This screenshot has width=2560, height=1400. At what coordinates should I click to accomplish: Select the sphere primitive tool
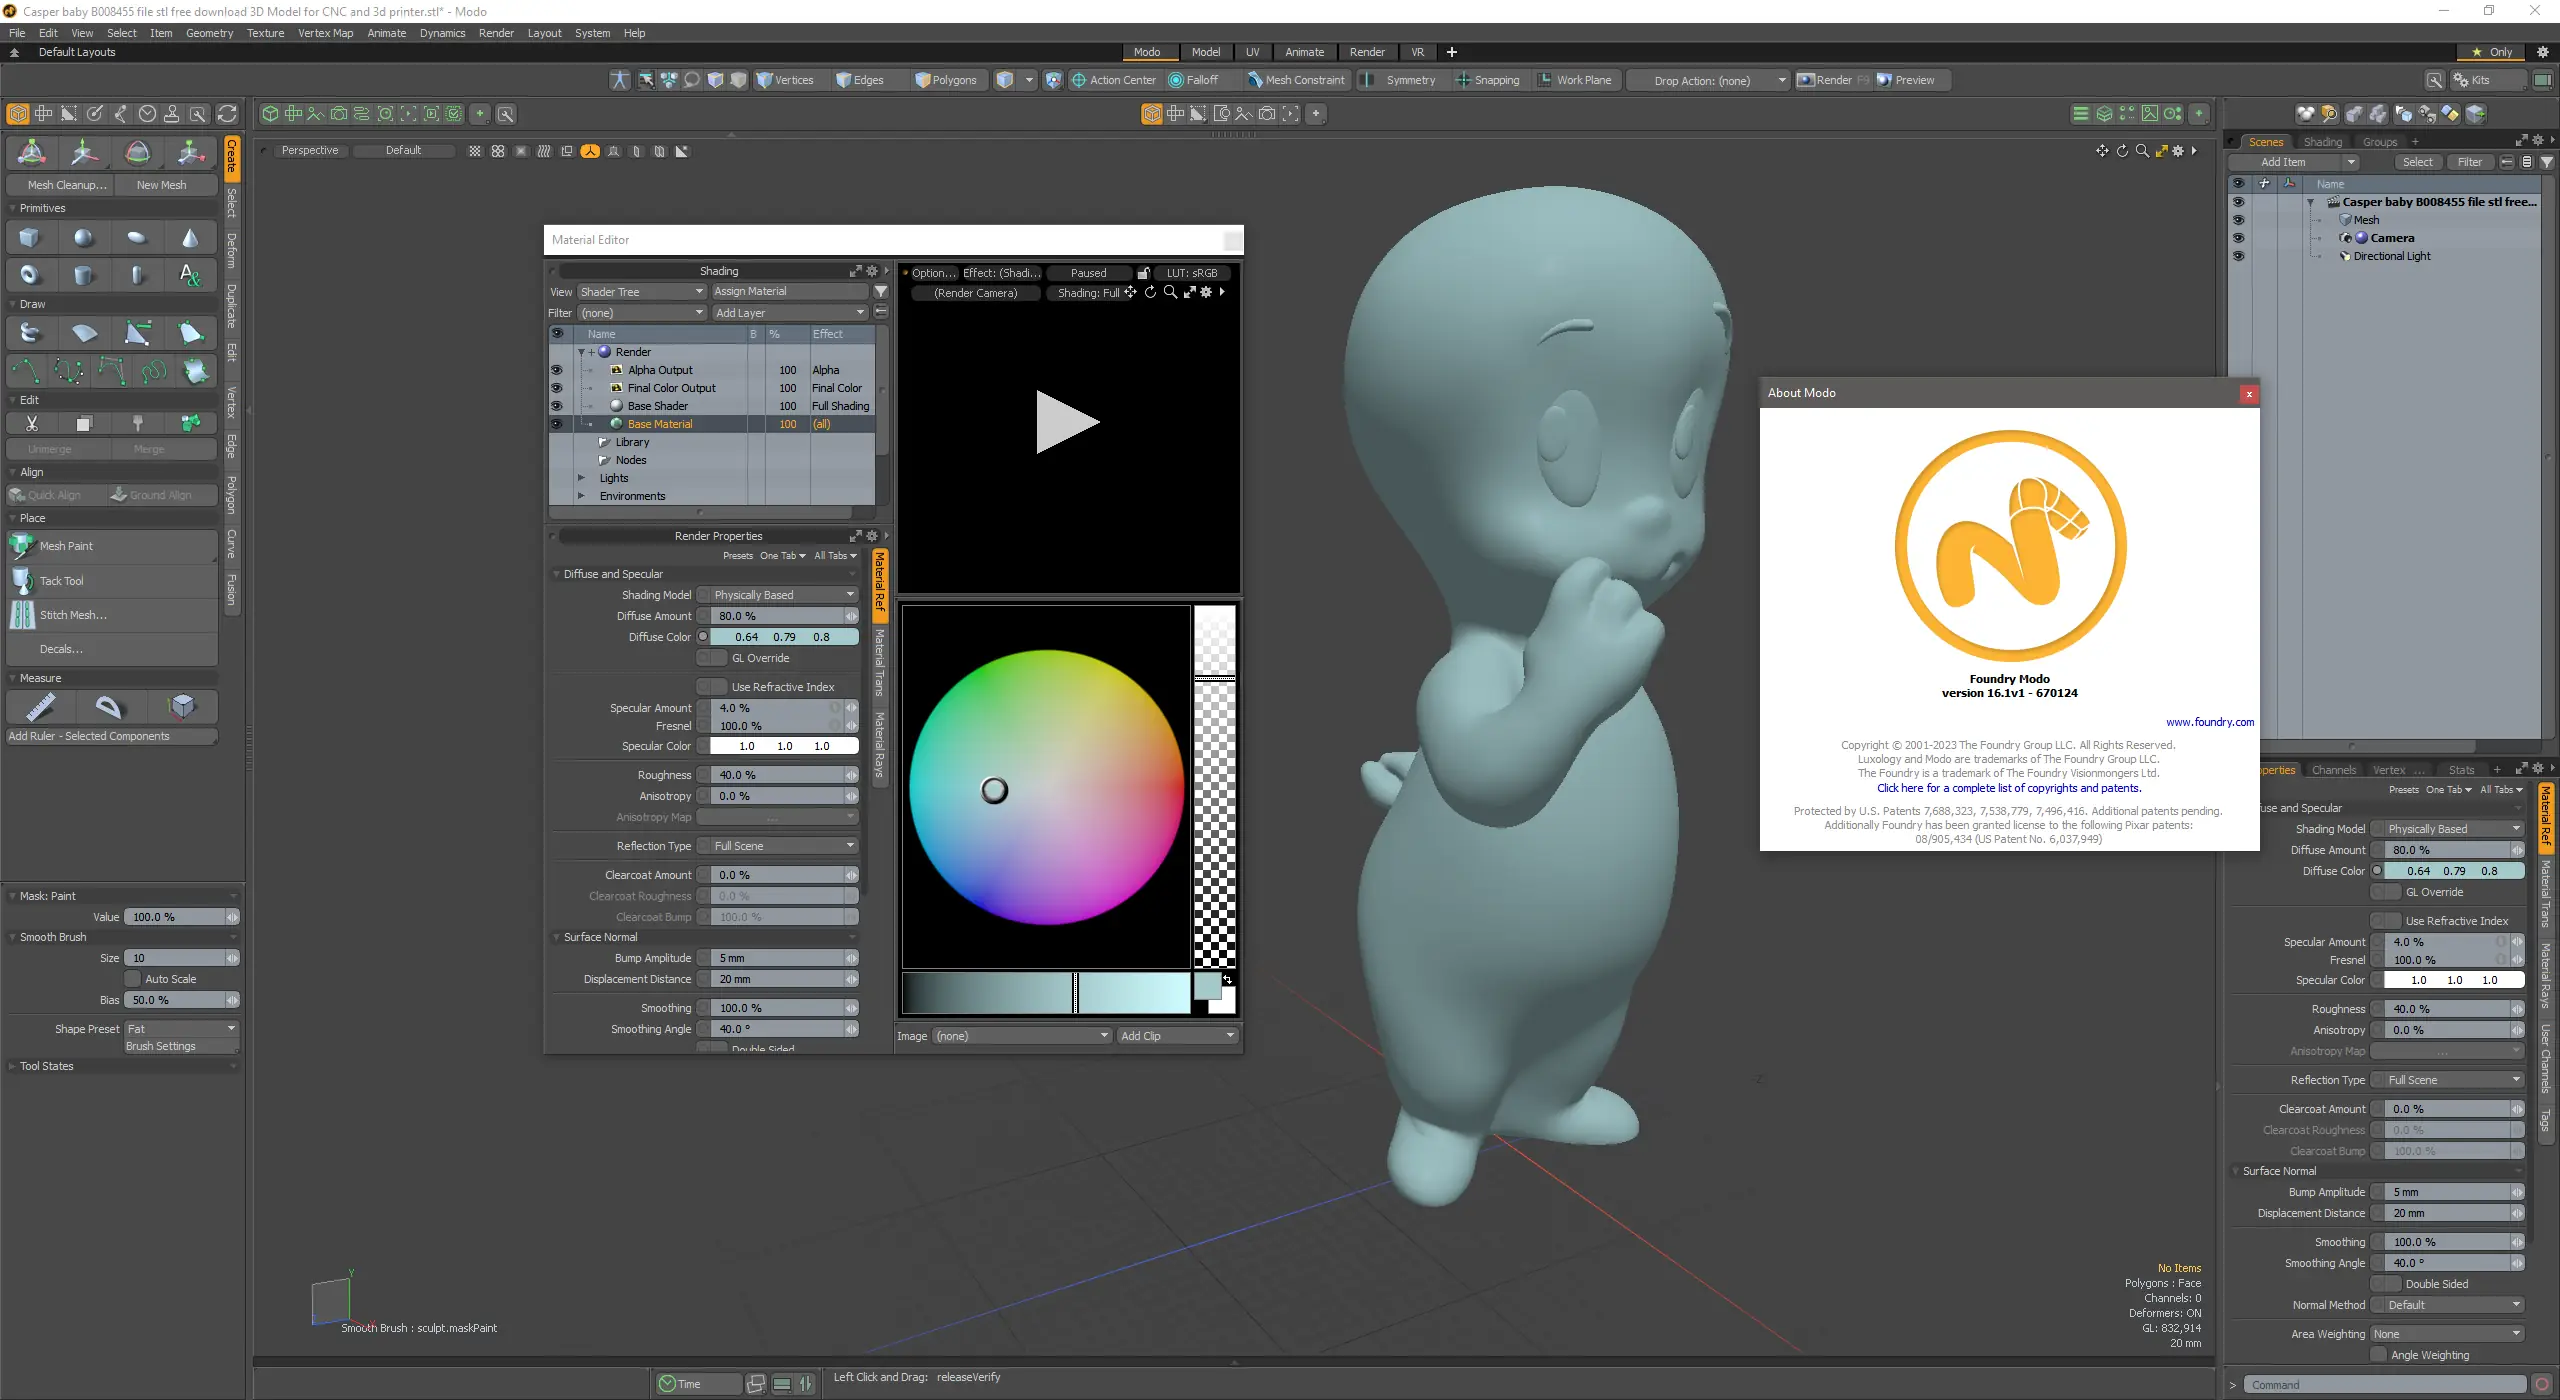click(x=84, y=238)
